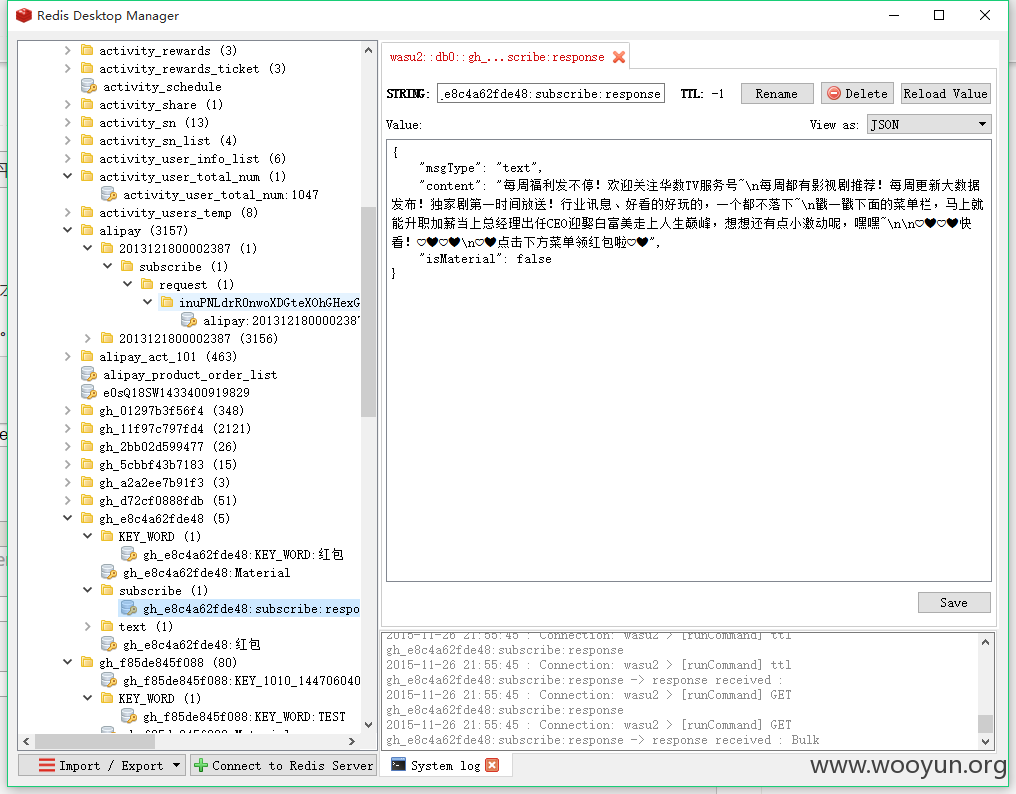1016x794 pixels.
Task: Click the terminal icon on System log tab
Action: pyautogui.click(x=398, y=765)
